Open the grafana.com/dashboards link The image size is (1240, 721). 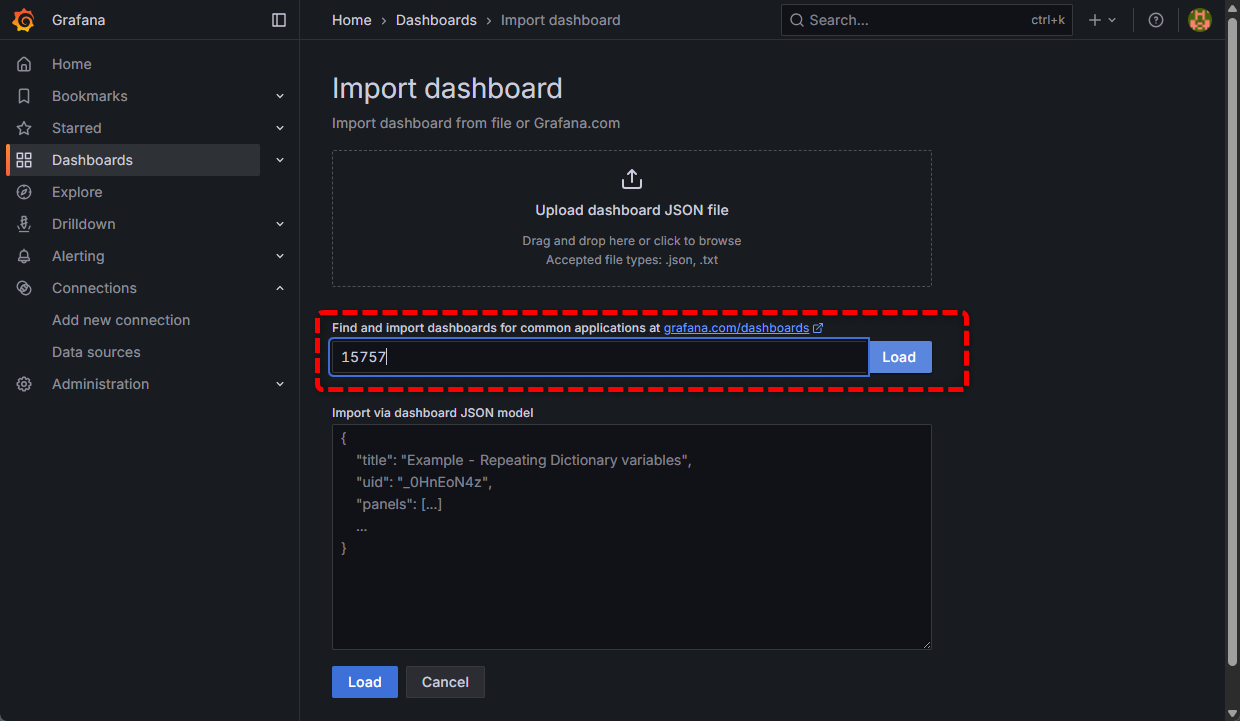pos(736,328)
